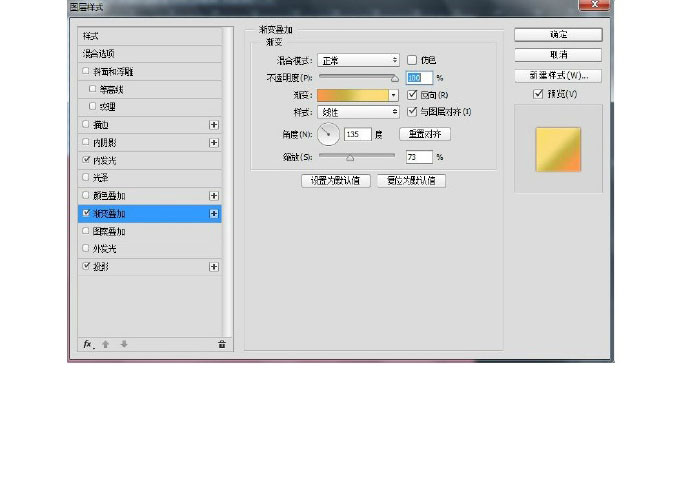690x480 pixels.
Task: Move effect up arrow icon
Action: coord(106,344)
